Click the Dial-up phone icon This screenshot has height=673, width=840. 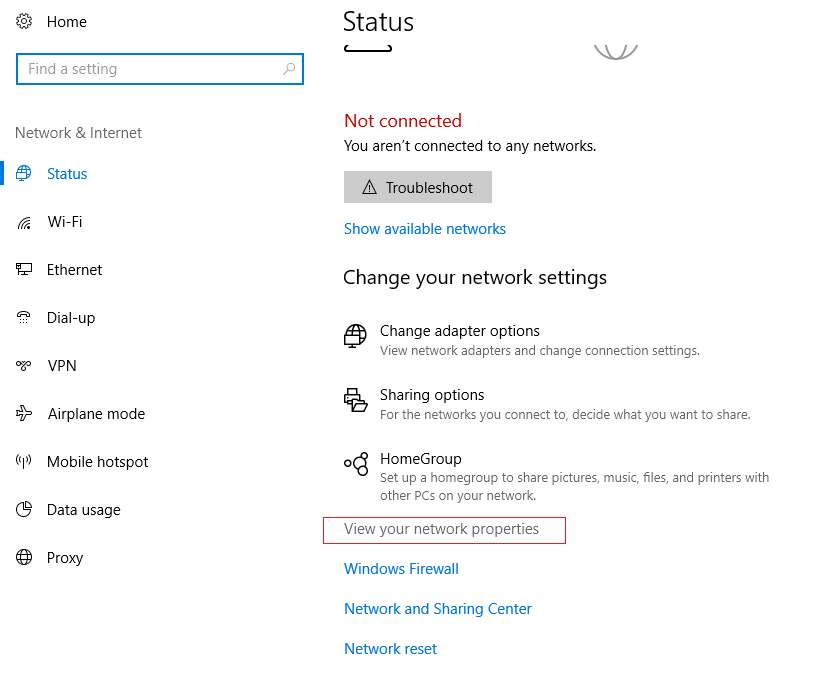24,317
